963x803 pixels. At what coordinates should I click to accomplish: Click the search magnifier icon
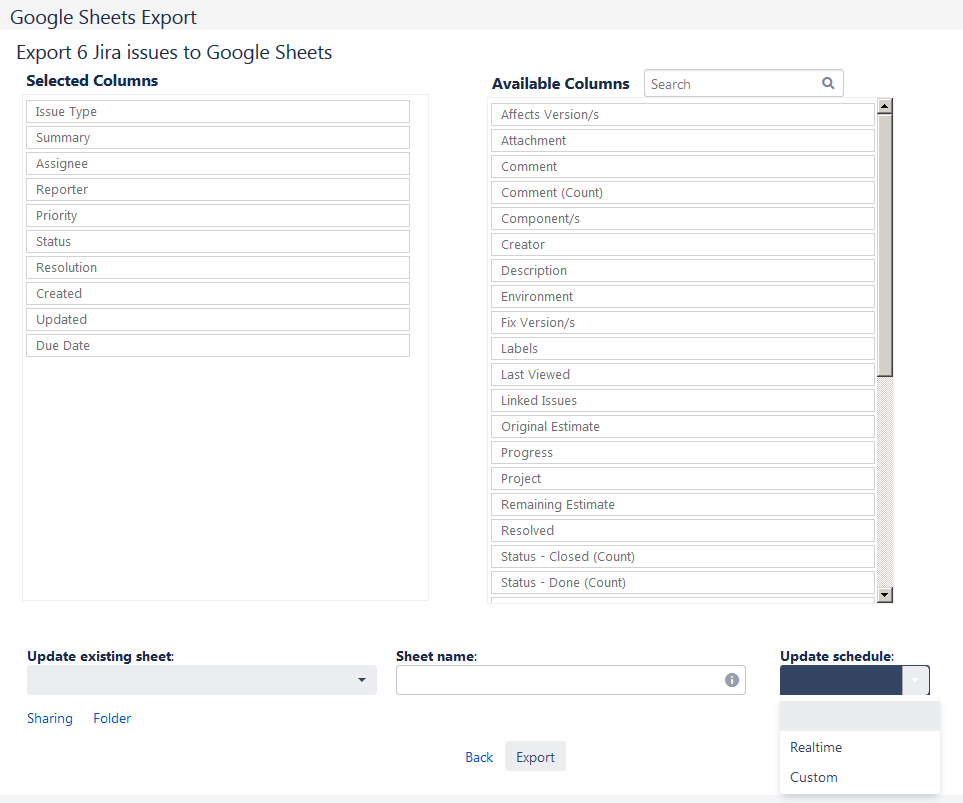(828, 84)
